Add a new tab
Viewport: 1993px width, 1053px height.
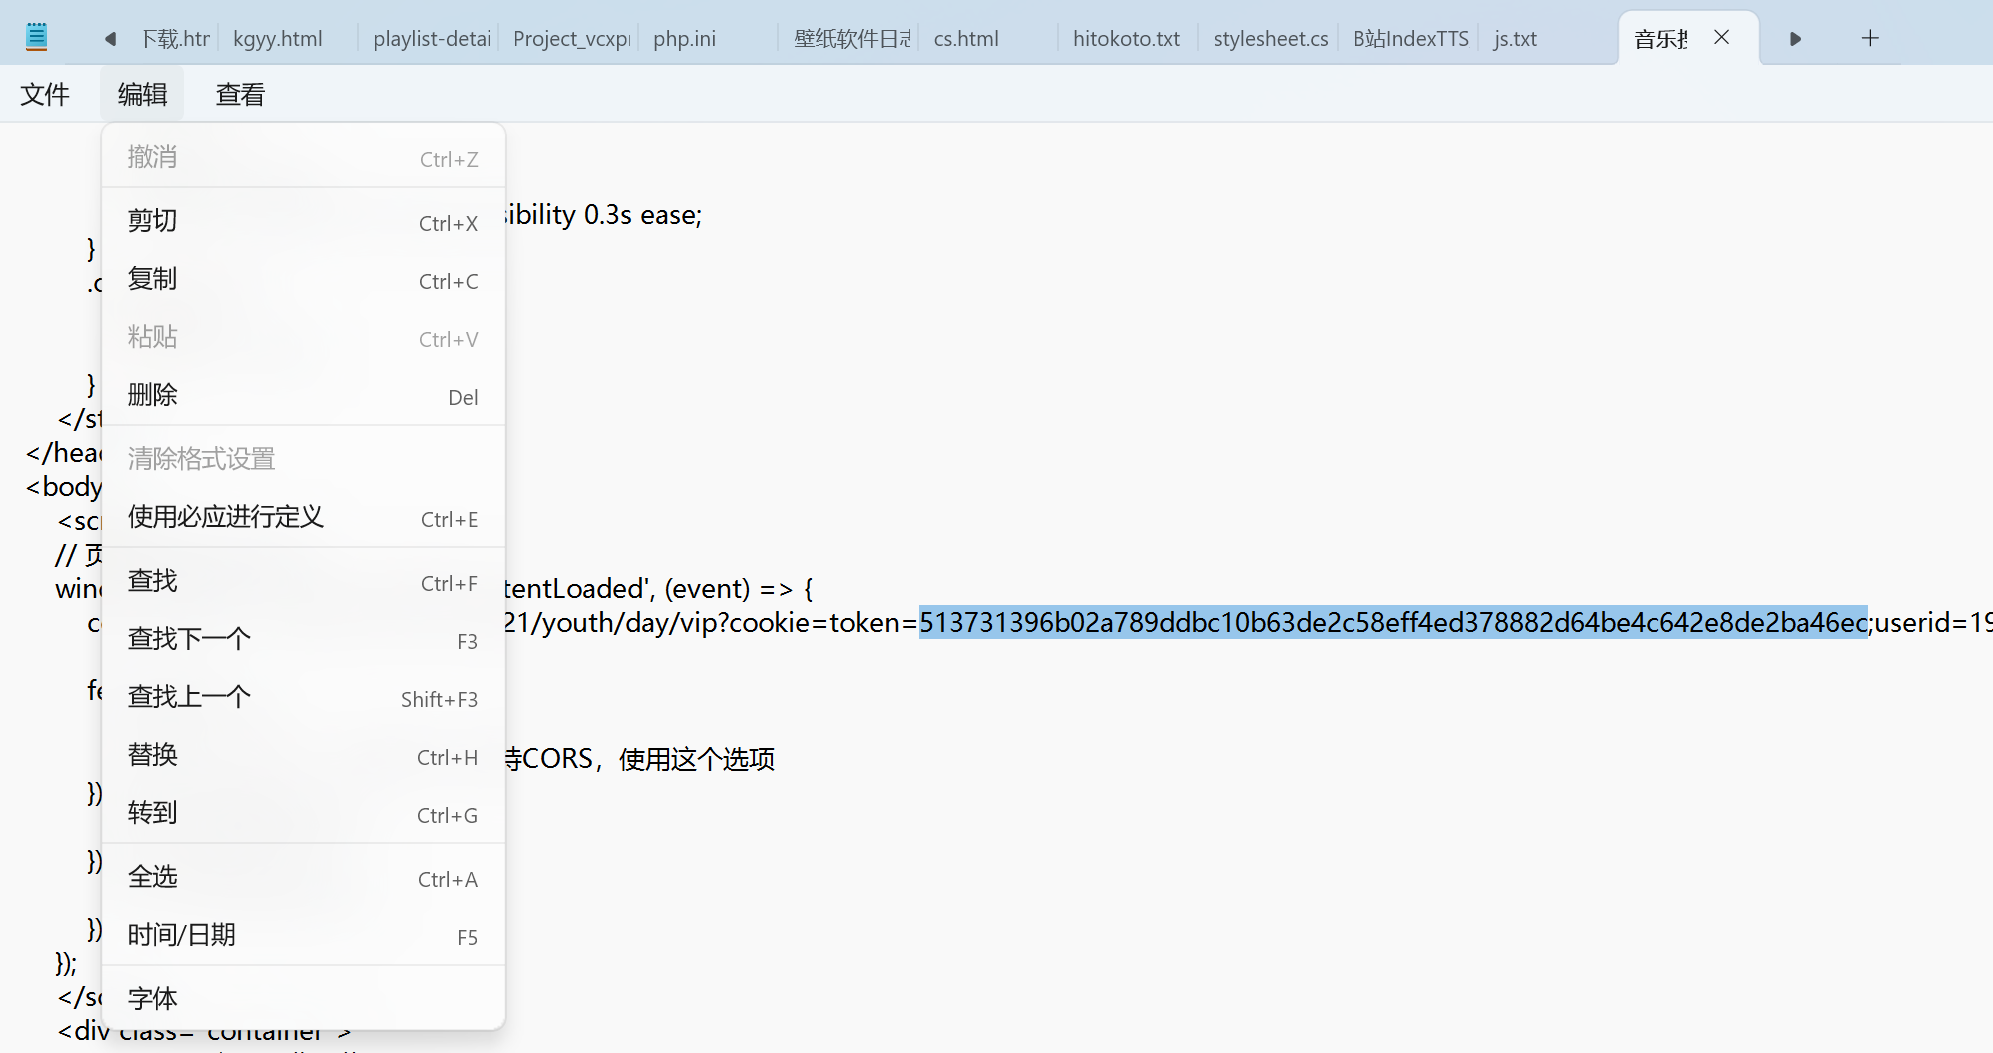click(x=1869, y=38)
